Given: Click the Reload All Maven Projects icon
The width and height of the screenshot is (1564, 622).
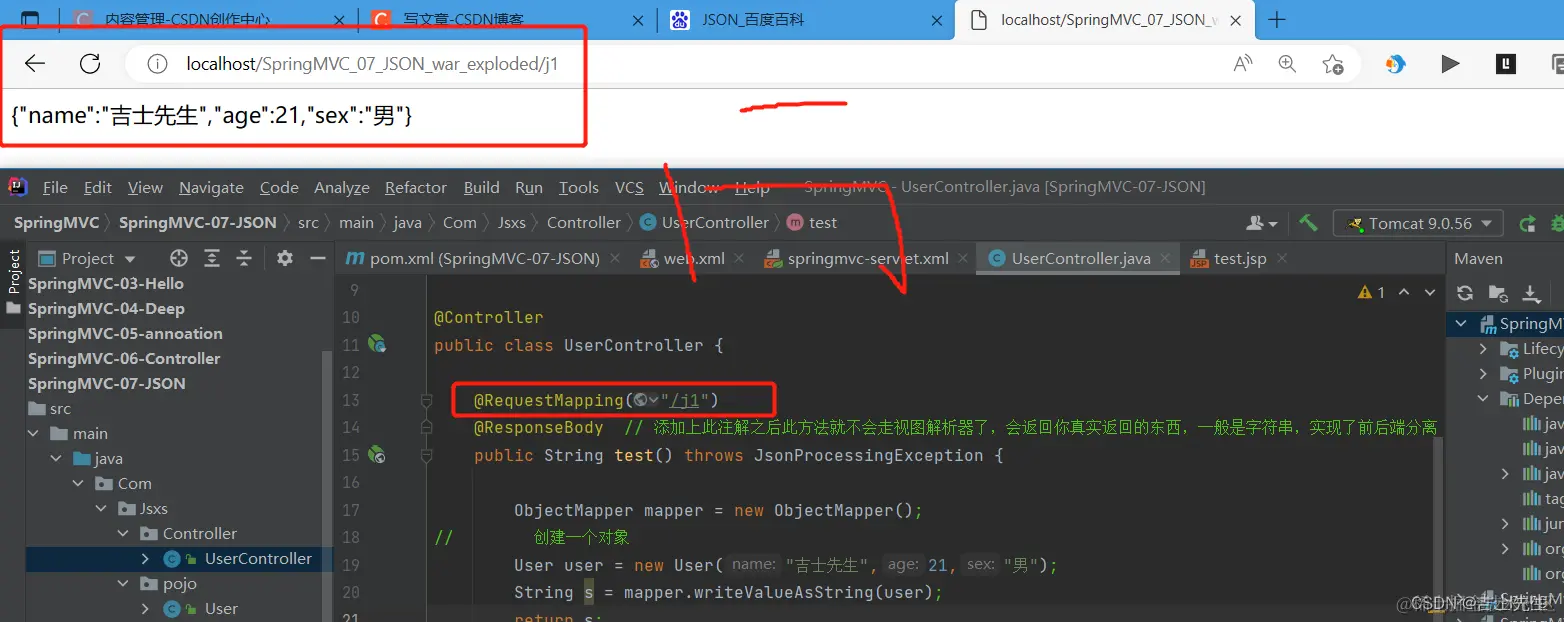Looking at the screenshot, I should [x=1464, y=293].
